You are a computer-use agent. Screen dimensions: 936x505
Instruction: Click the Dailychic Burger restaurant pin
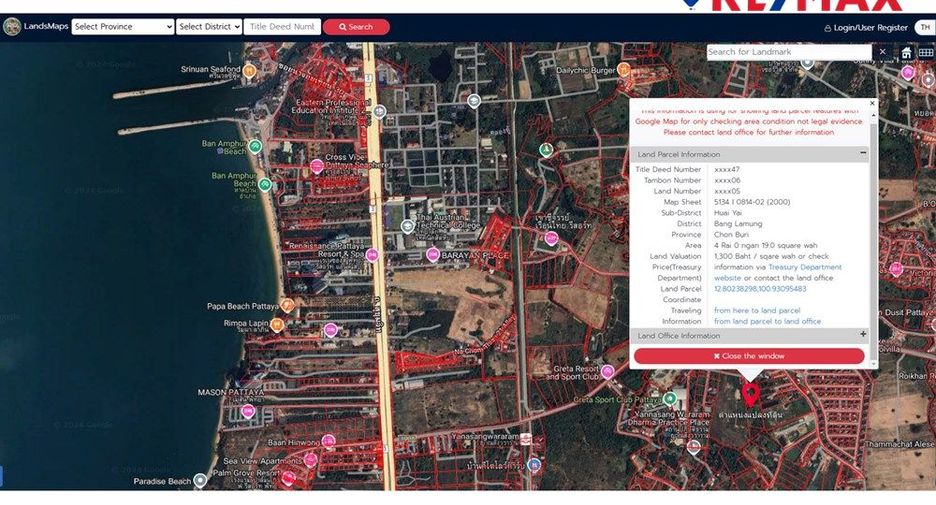tap(624, 70)
